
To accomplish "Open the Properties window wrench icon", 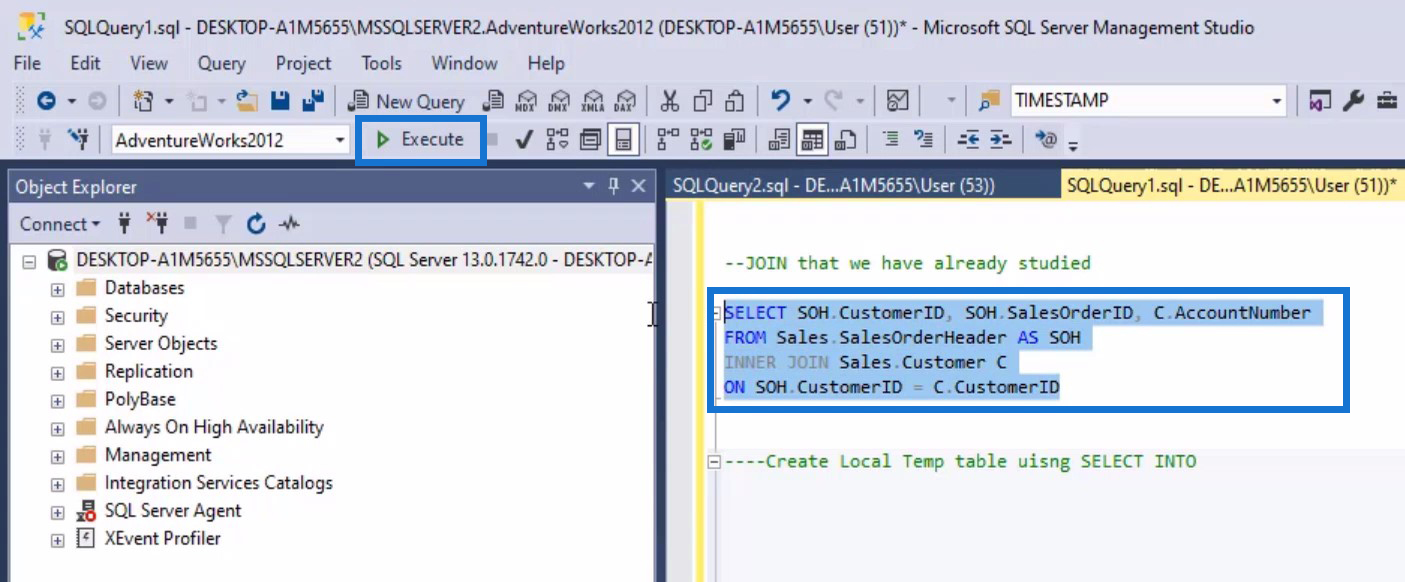I will coord(1352,101).
